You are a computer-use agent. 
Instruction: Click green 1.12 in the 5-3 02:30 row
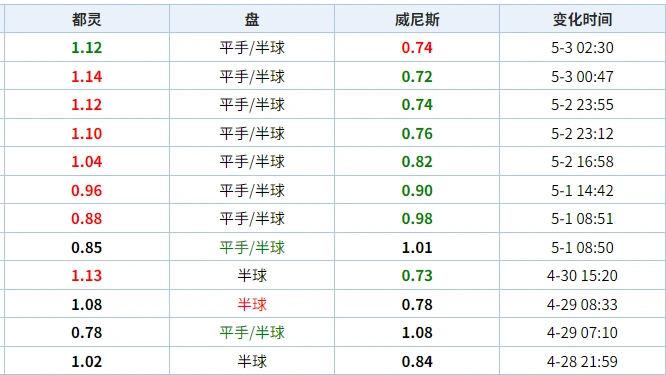87,48
